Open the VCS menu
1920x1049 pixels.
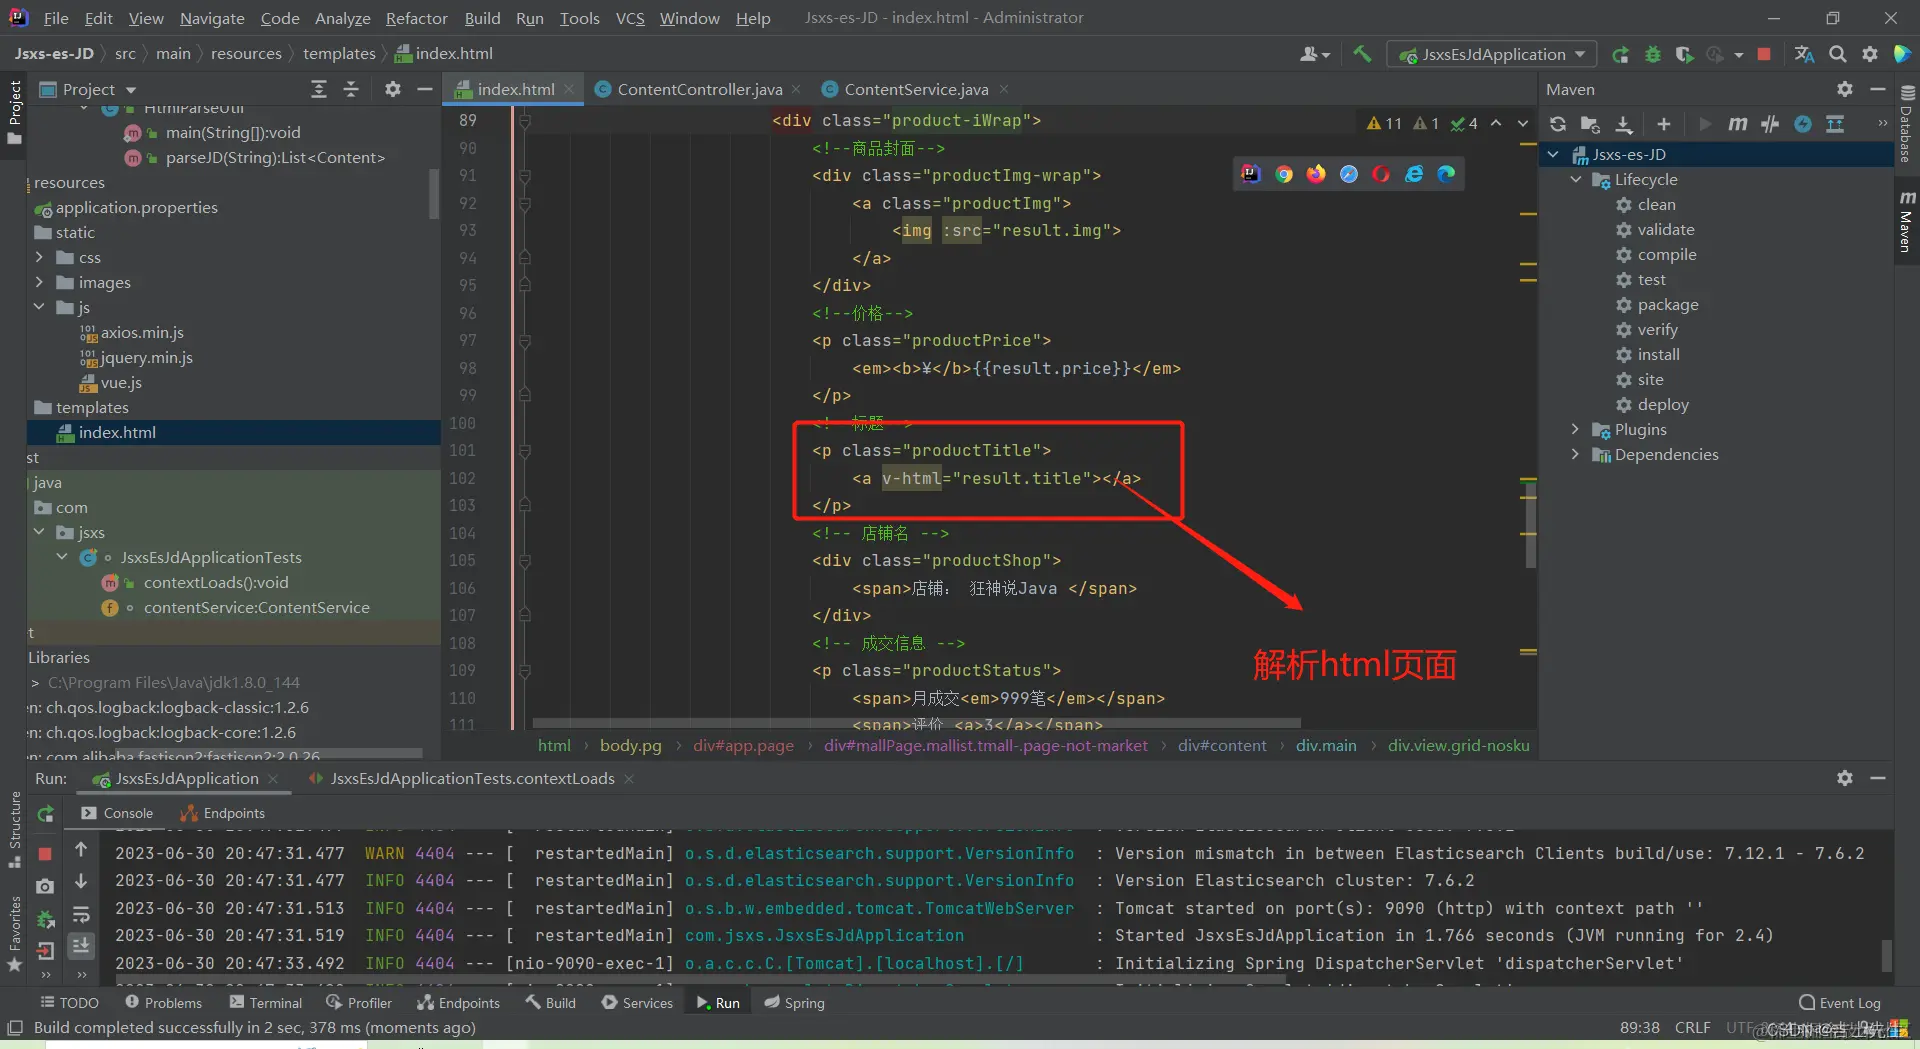pyautogui.click(x=630, y=18)
